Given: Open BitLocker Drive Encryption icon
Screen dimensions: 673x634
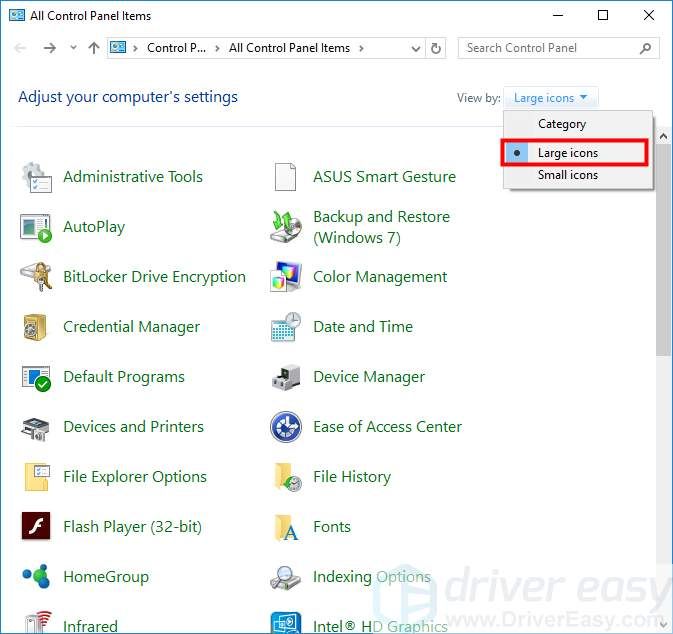Looking at the screenshot, I should point(36,277).
